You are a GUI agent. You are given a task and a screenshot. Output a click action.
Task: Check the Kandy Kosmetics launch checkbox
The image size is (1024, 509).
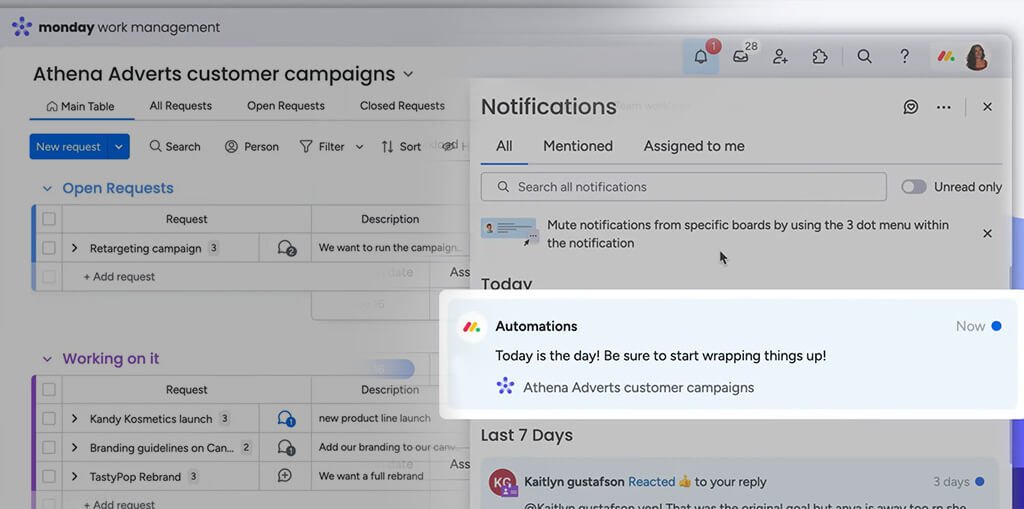49,418
